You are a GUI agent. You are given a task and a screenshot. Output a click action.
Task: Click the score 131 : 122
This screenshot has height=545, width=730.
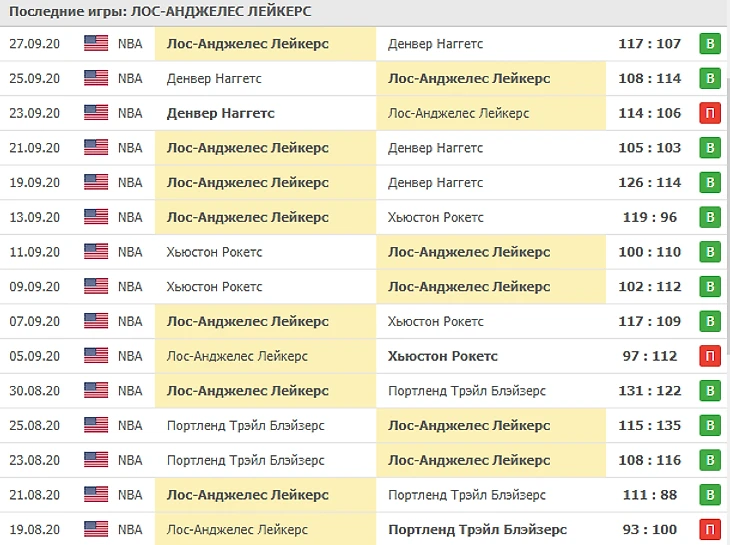[x=649, y=390]
